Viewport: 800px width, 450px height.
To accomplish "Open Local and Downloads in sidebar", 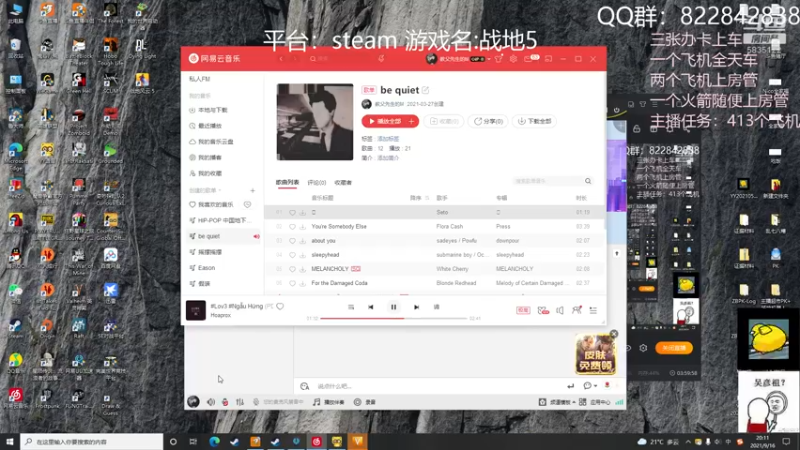I will [208, 110].
